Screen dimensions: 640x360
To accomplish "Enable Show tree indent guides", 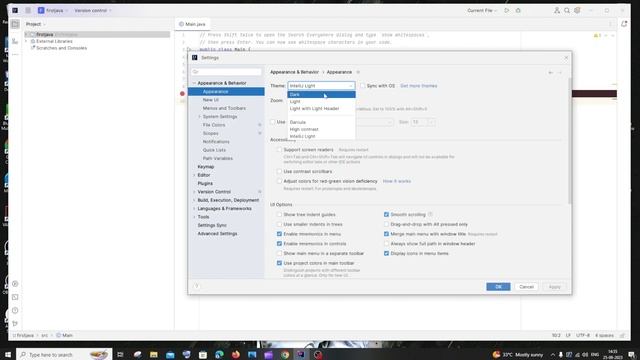I will 279,214.
